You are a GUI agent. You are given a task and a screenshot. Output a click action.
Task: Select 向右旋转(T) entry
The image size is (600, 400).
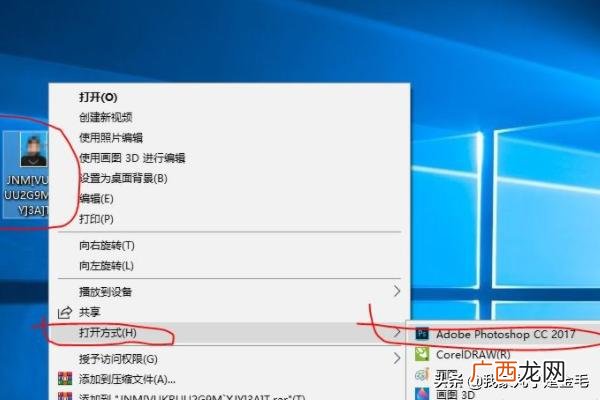pos(107,245)
